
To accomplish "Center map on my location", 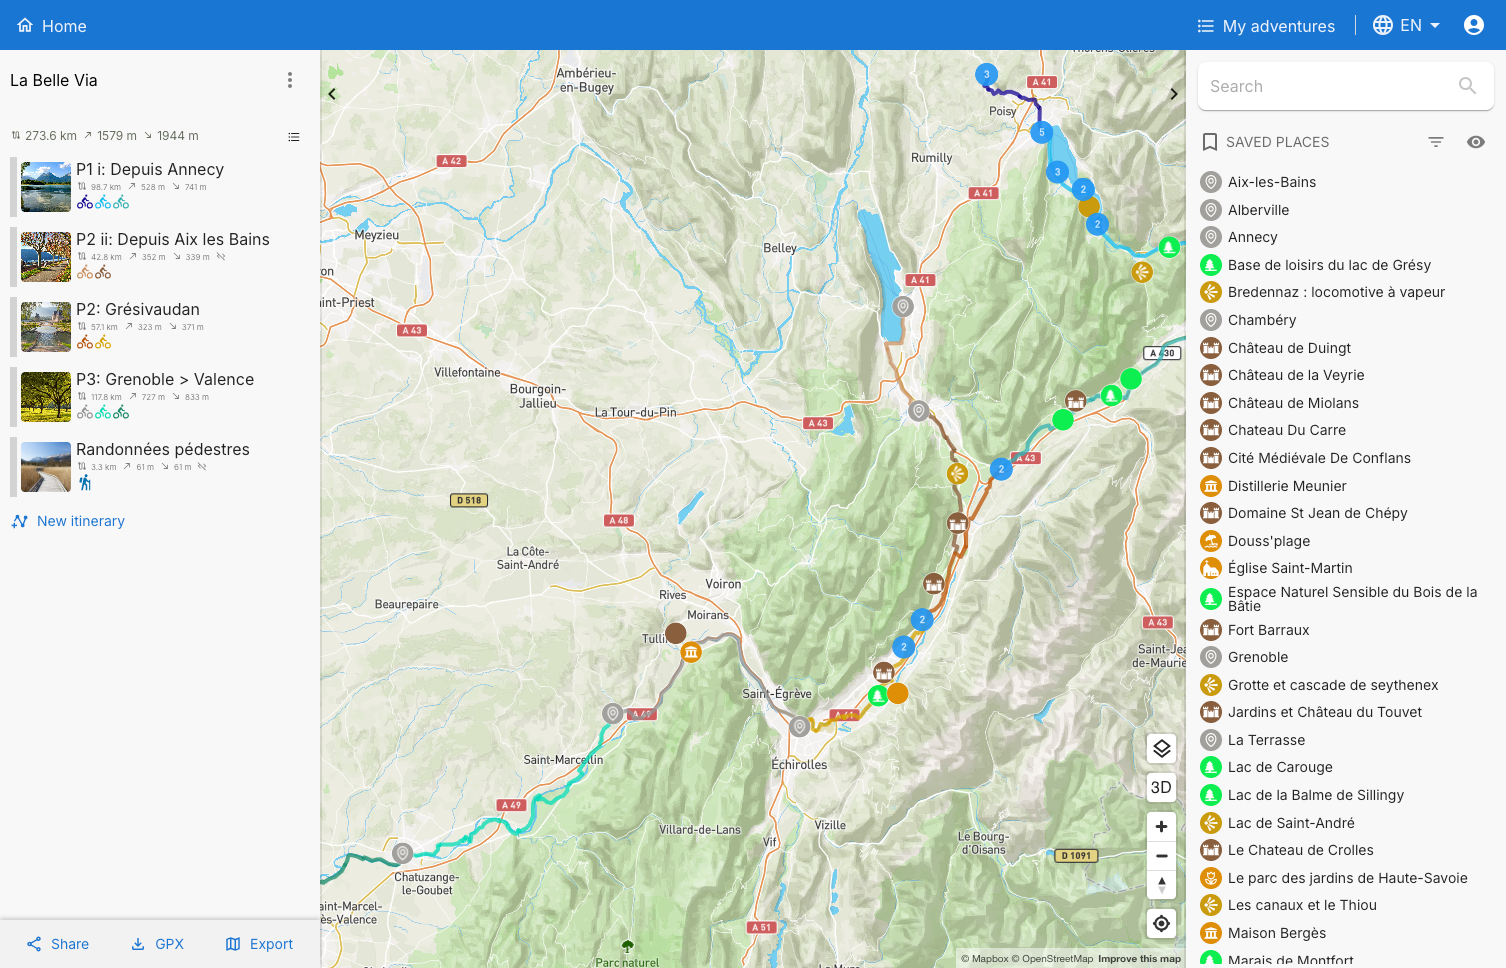I will point(1161,923).
